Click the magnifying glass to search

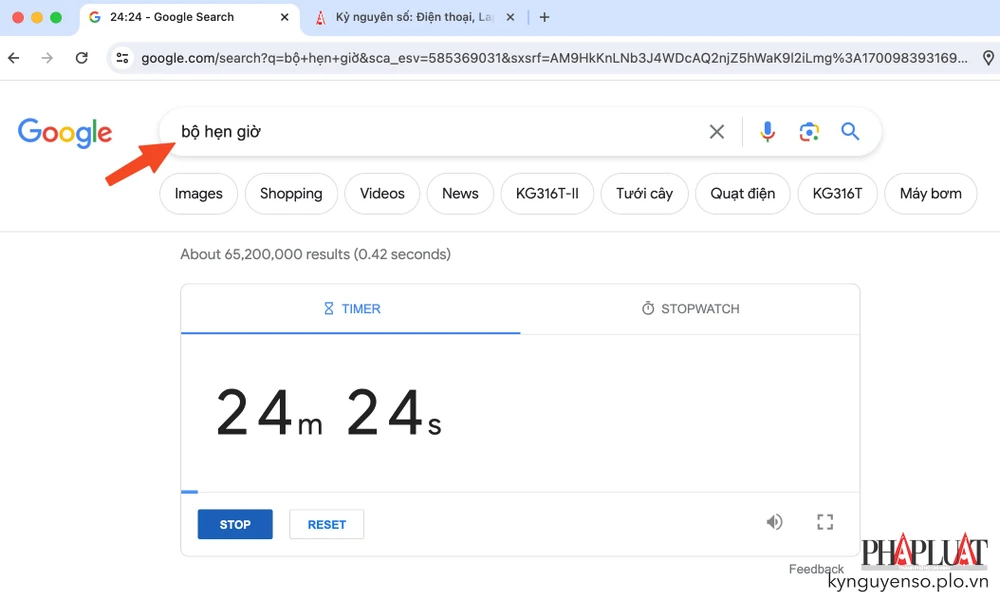850,131
